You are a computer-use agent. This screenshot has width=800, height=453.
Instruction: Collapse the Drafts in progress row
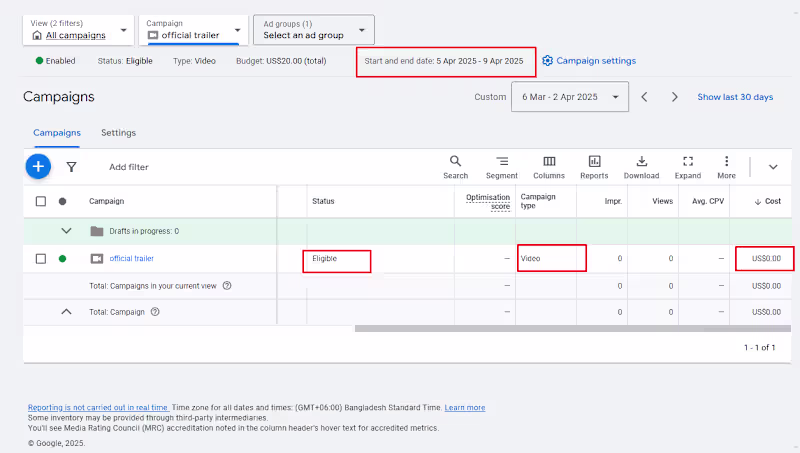67,231
